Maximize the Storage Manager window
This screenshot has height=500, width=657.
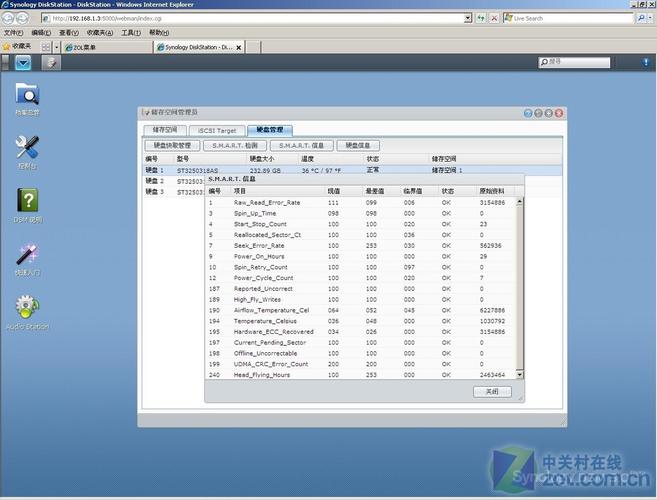548,113
